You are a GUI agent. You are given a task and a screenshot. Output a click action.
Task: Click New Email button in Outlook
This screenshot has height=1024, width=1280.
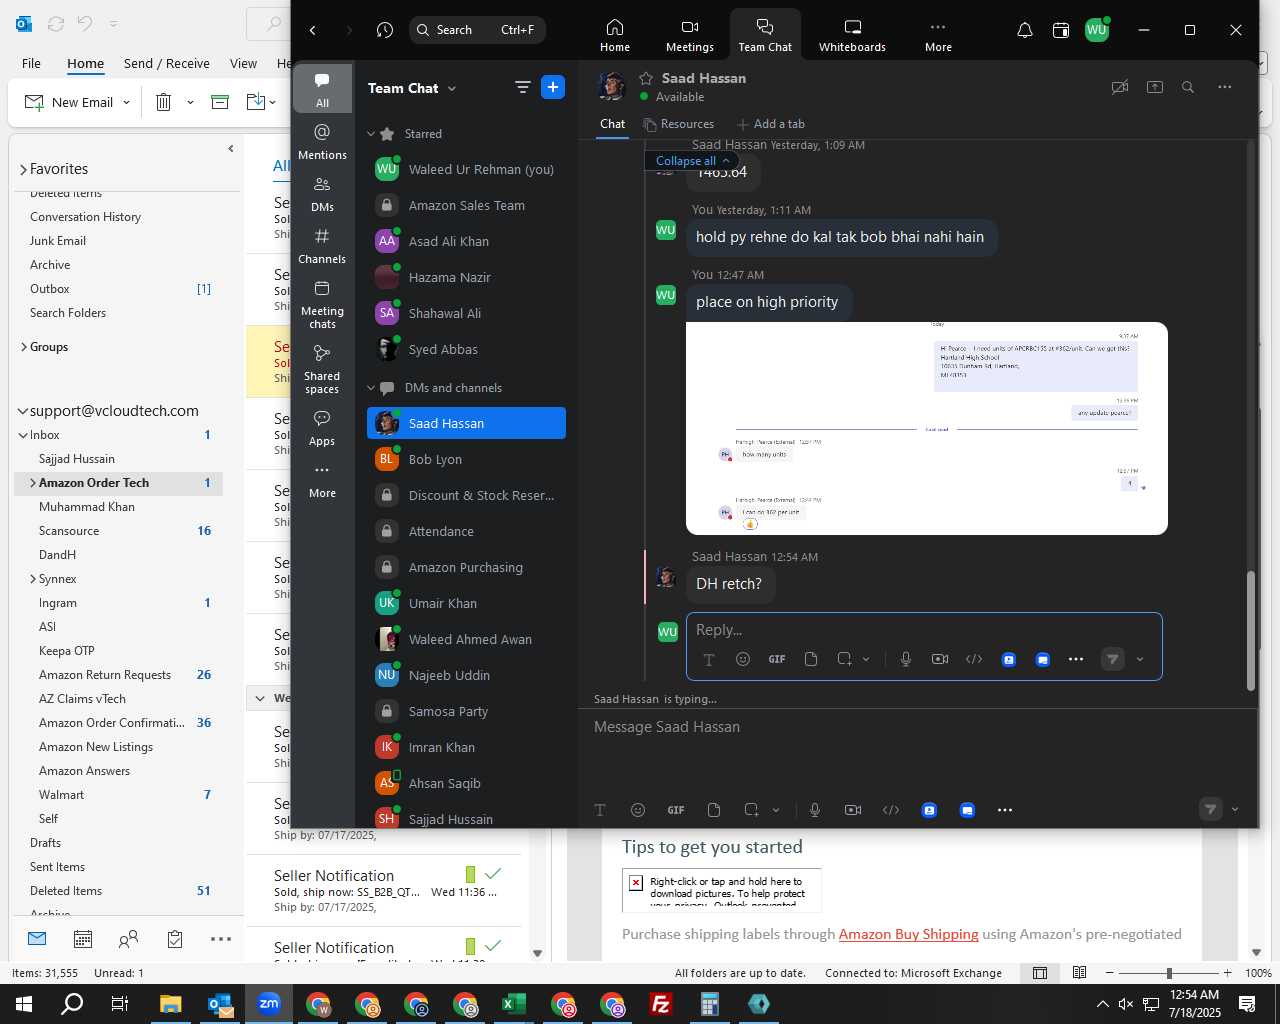(x=68, y=102)
